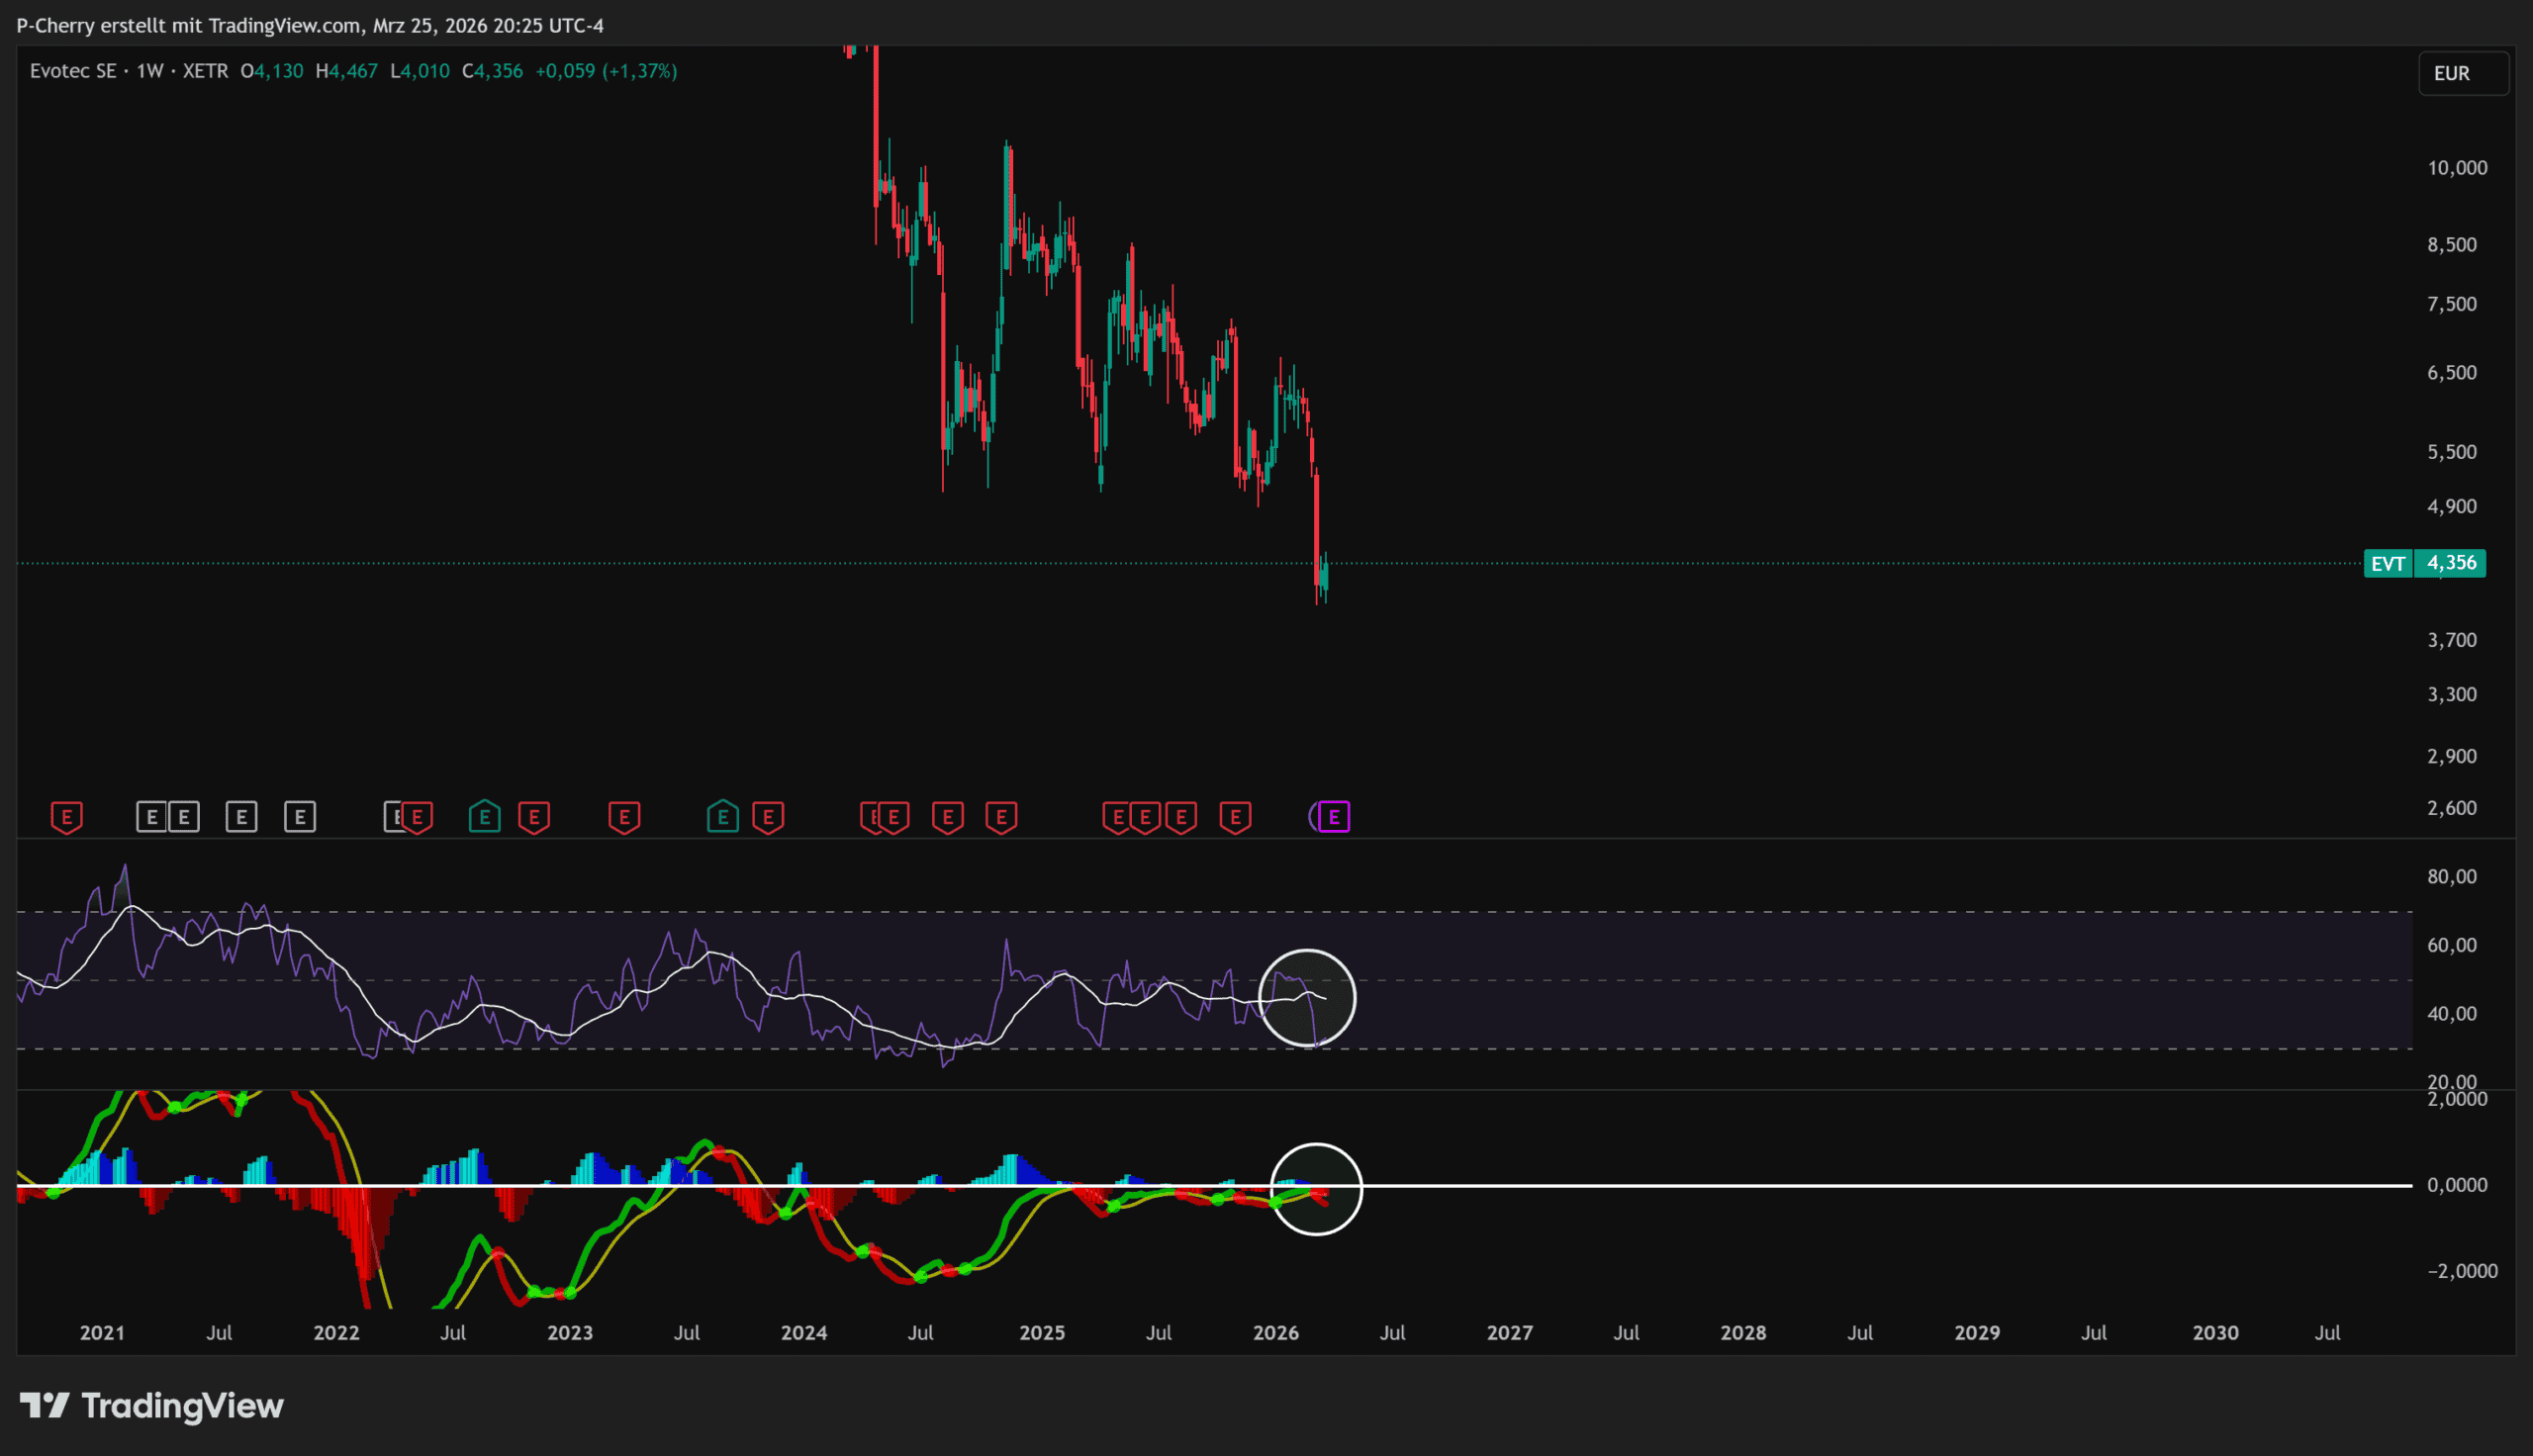Click the closing price value C4,356
The height and width of the screenshot is (1456, 2533).
[493, 71]
